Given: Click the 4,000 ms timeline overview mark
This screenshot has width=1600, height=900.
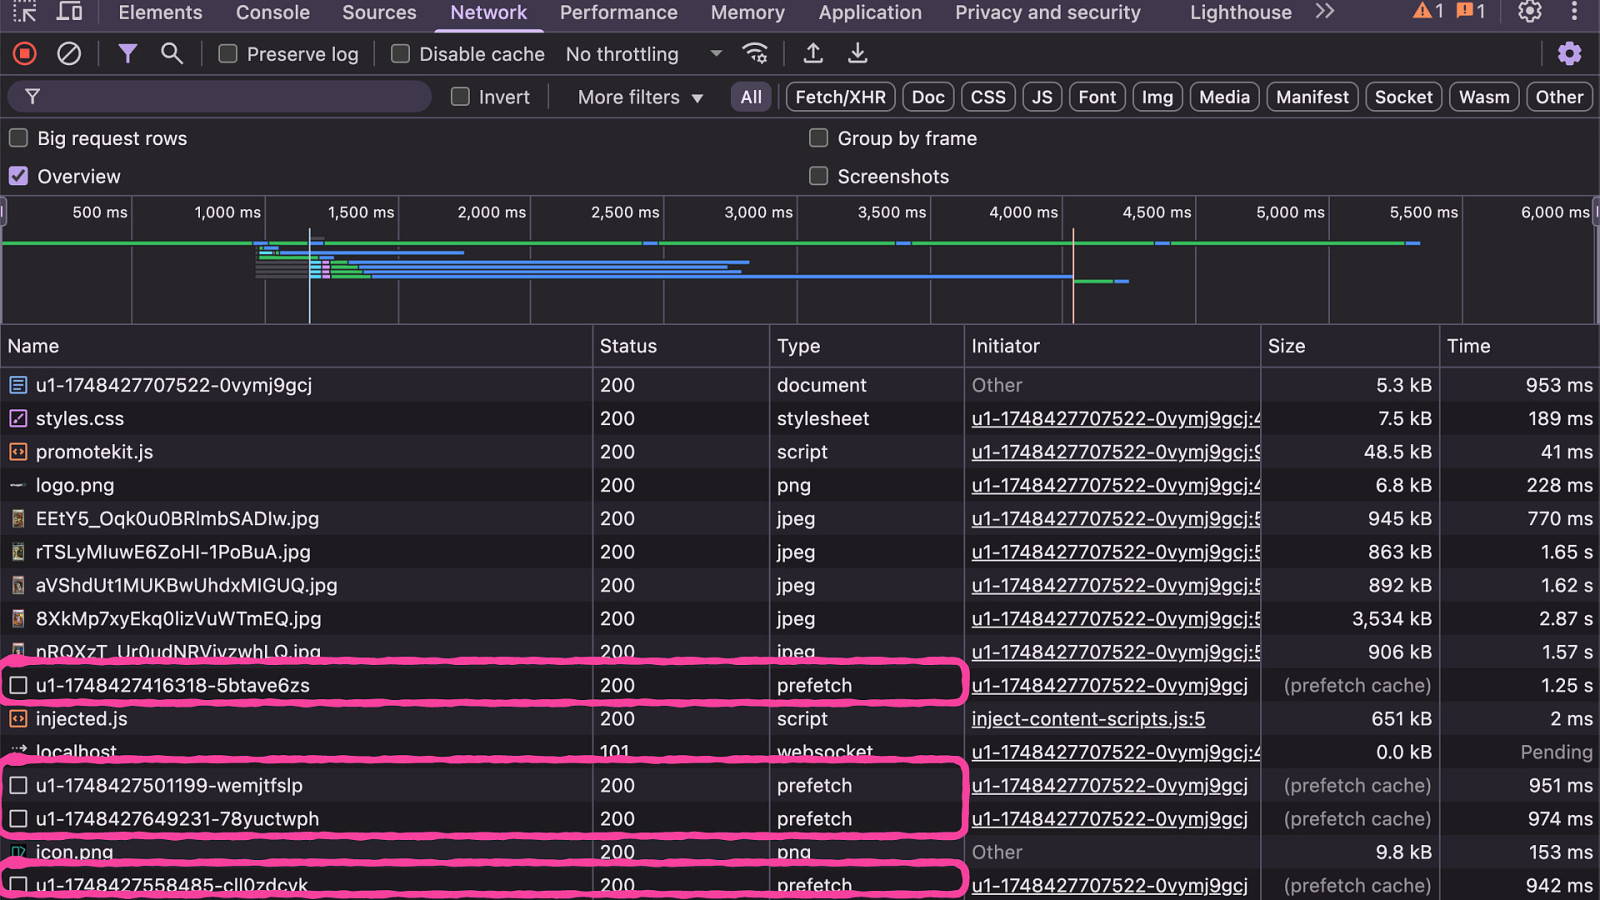Looking at the screenshot, I should click(1023, 212).
